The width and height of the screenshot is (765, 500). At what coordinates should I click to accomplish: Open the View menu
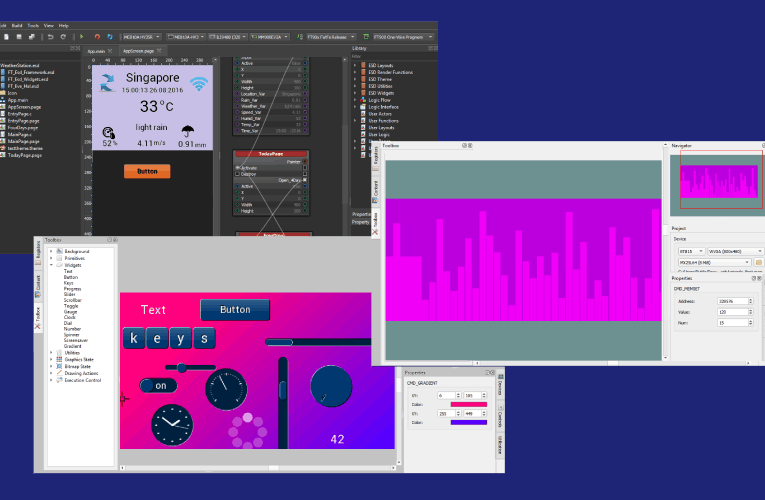pyautogui.click(x=49, y=25)
